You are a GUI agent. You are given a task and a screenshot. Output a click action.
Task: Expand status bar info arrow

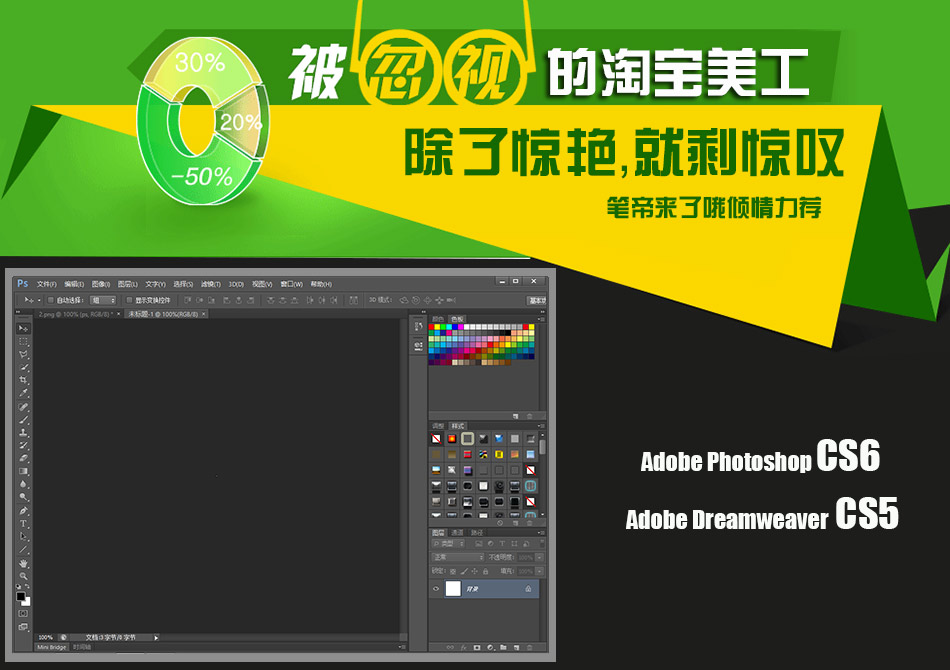click(x=156, y=637)
